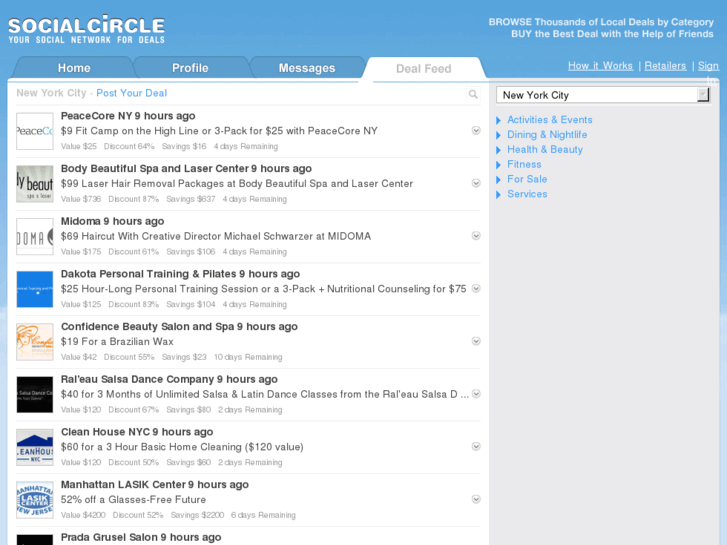Click the Post Your Deal link
Screen dimensions: 727x545
tap(132, 93)
